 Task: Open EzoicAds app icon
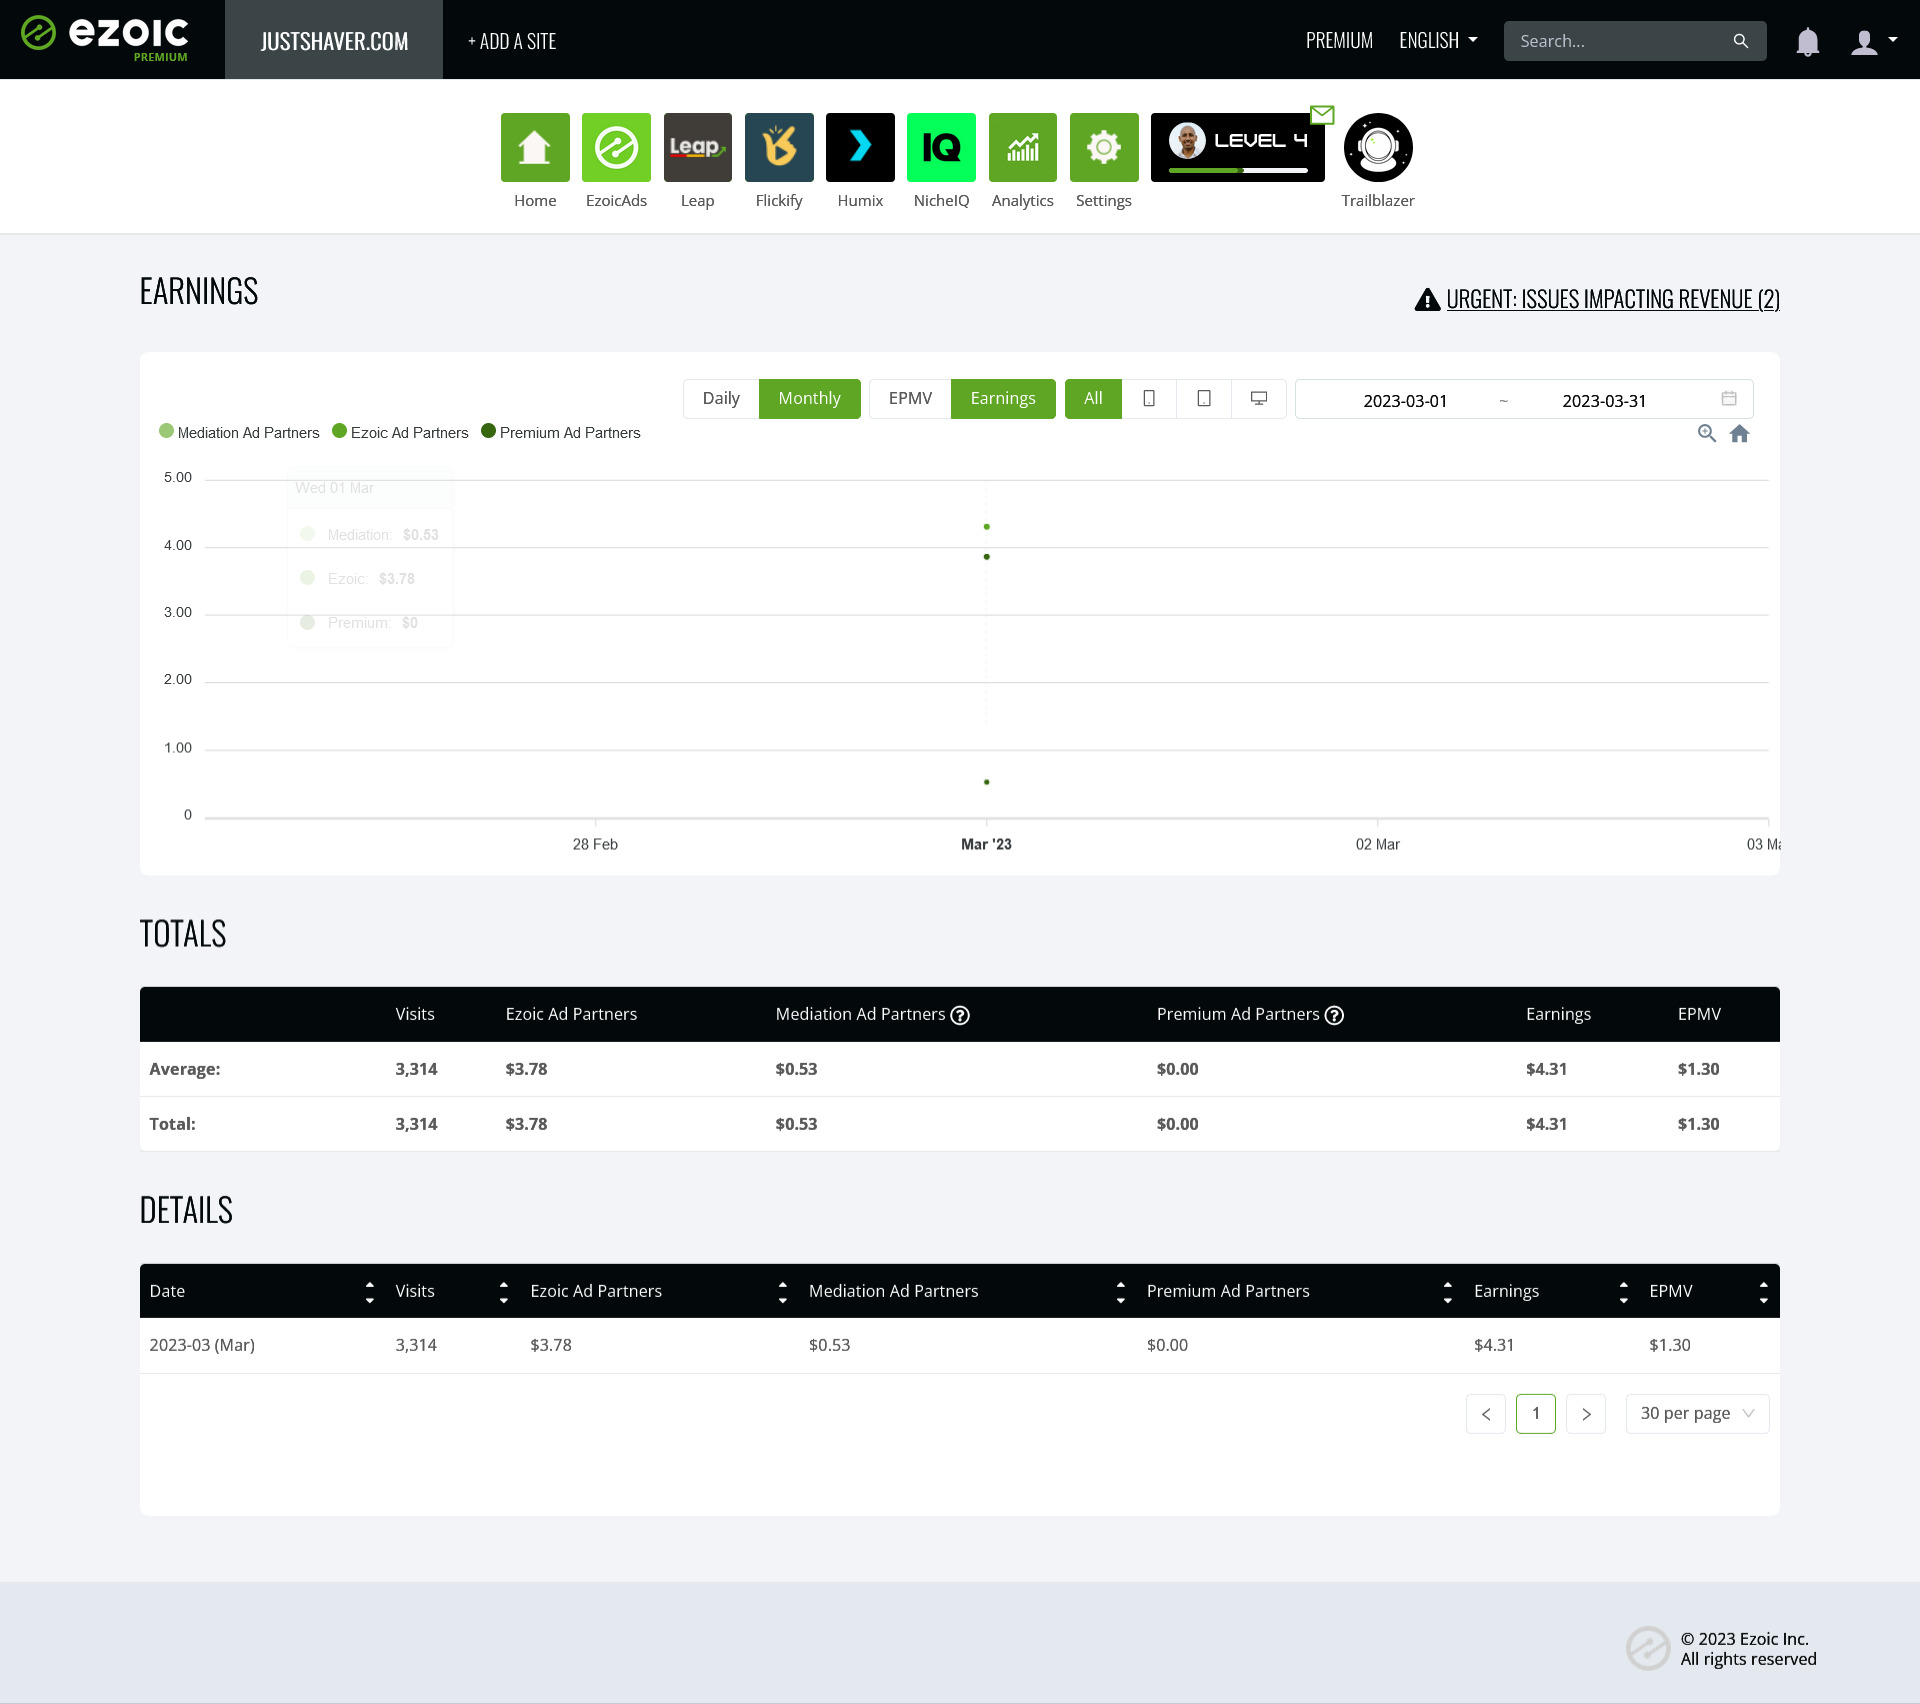tap(616, 147)
